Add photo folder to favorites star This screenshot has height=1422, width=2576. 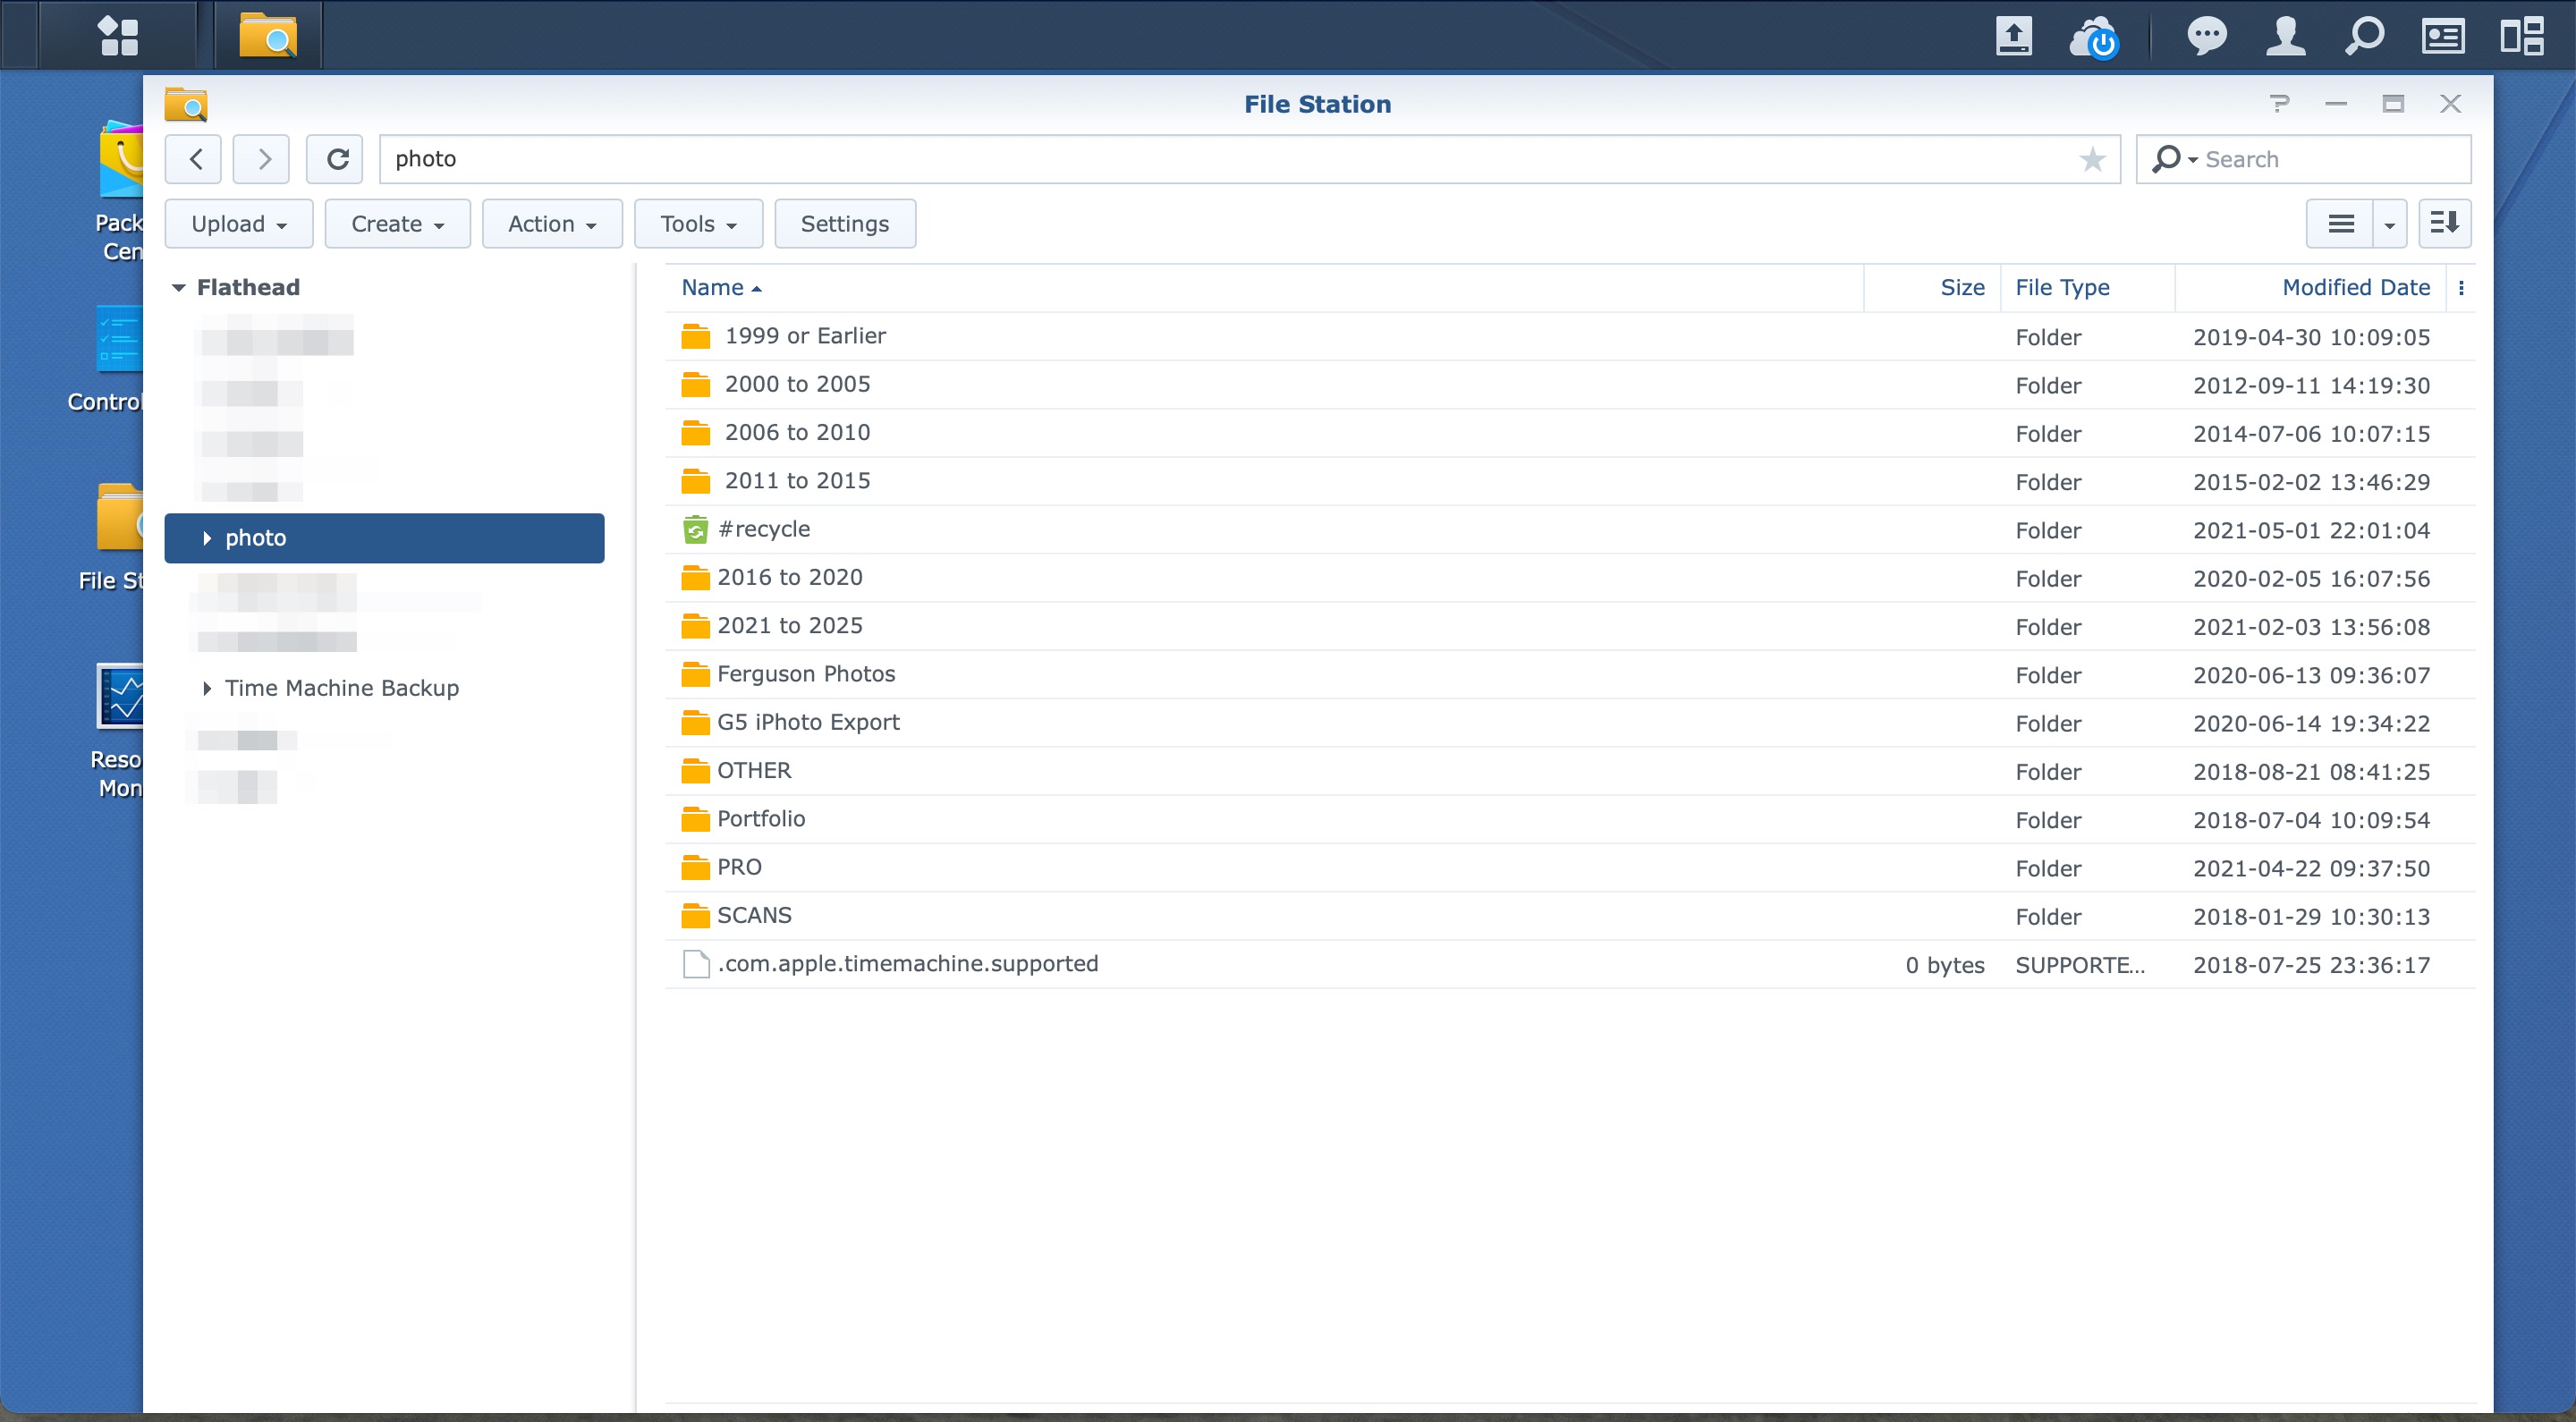[x=2092, y=159]
